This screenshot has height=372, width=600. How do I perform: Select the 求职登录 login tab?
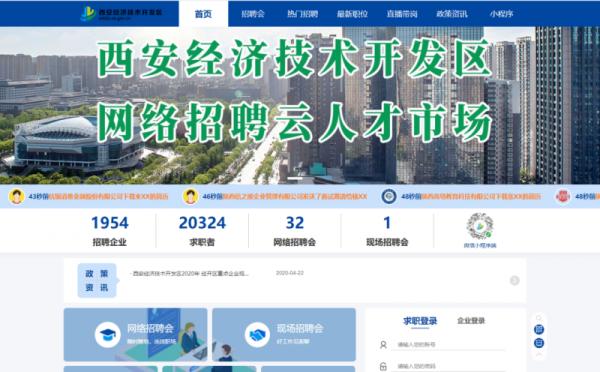[x=420, y=321]
